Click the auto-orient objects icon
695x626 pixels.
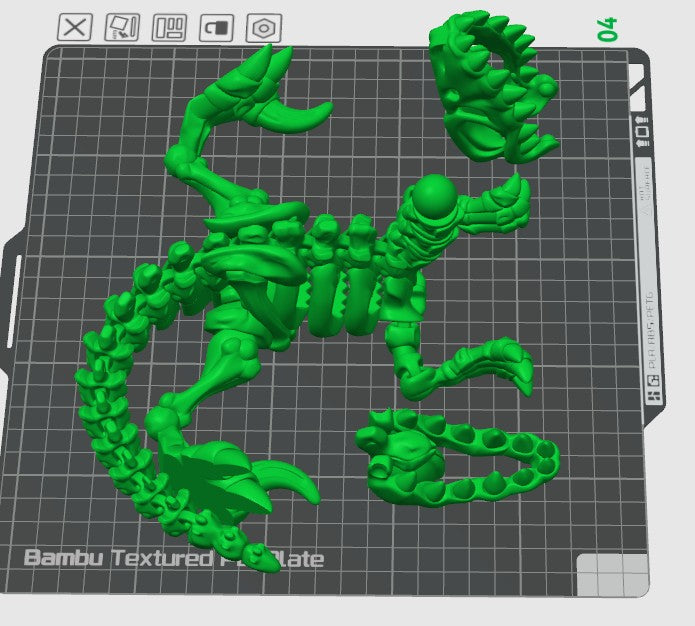[x=122, y=27]
